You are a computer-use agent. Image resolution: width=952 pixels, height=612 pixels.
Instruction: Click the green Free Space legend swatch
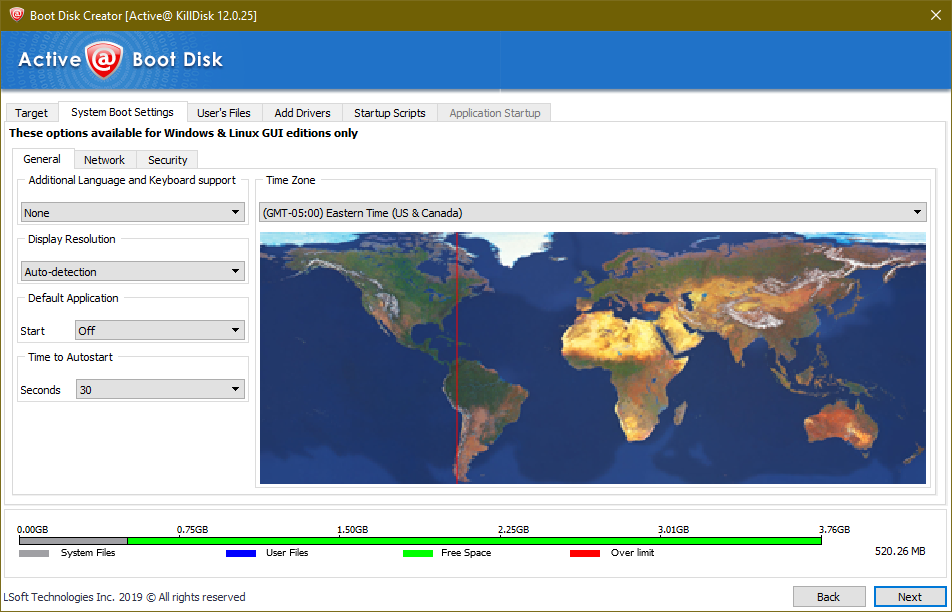click(x=417, y=553)
